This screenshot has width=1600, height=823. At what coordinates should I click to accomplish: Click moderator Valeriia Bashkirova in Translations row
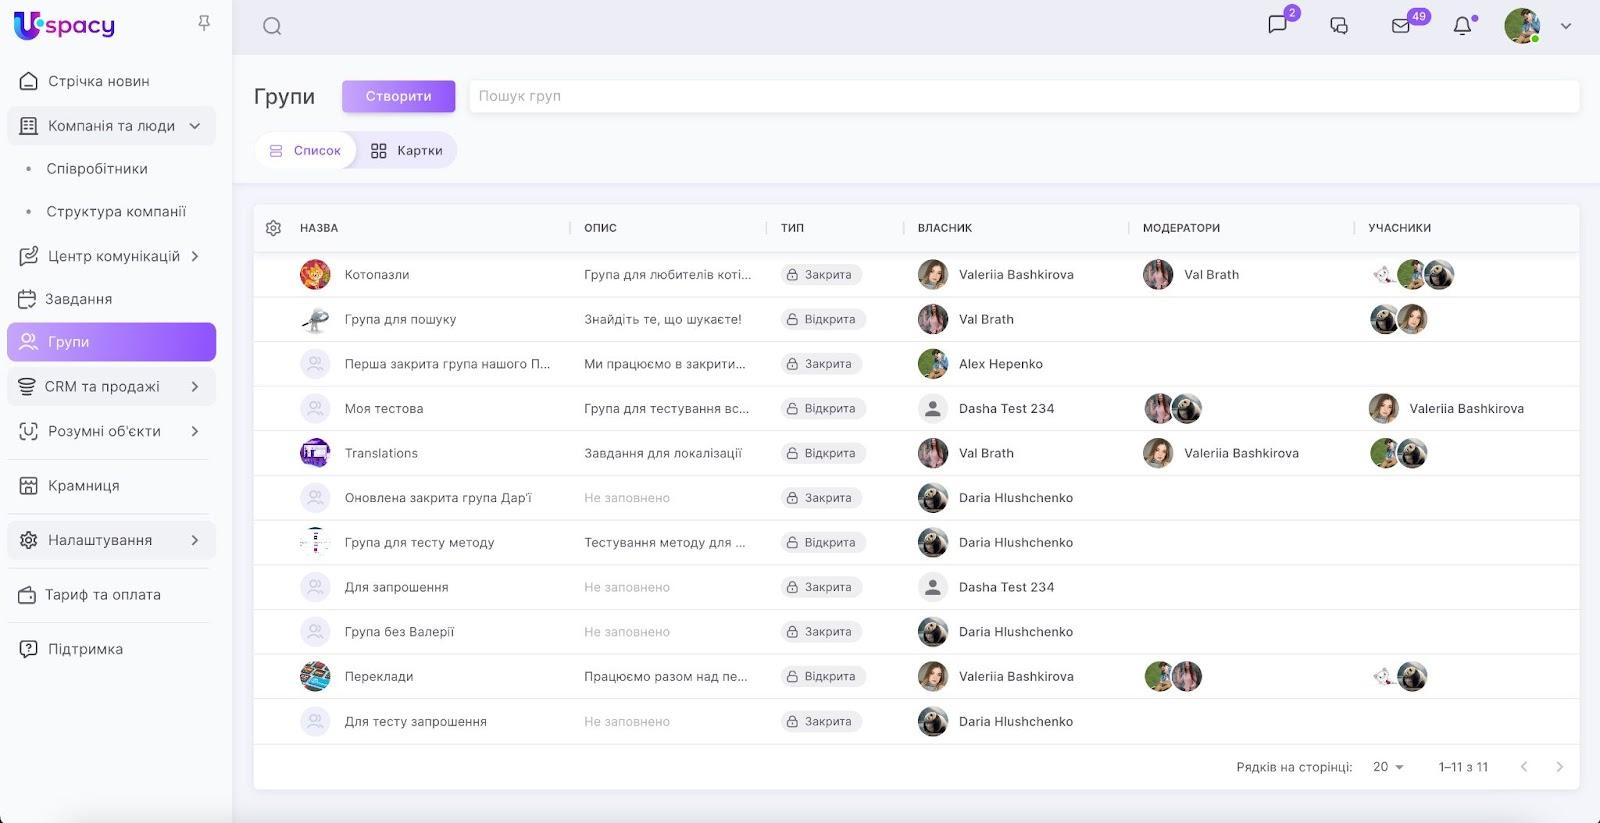(1241, 453)
